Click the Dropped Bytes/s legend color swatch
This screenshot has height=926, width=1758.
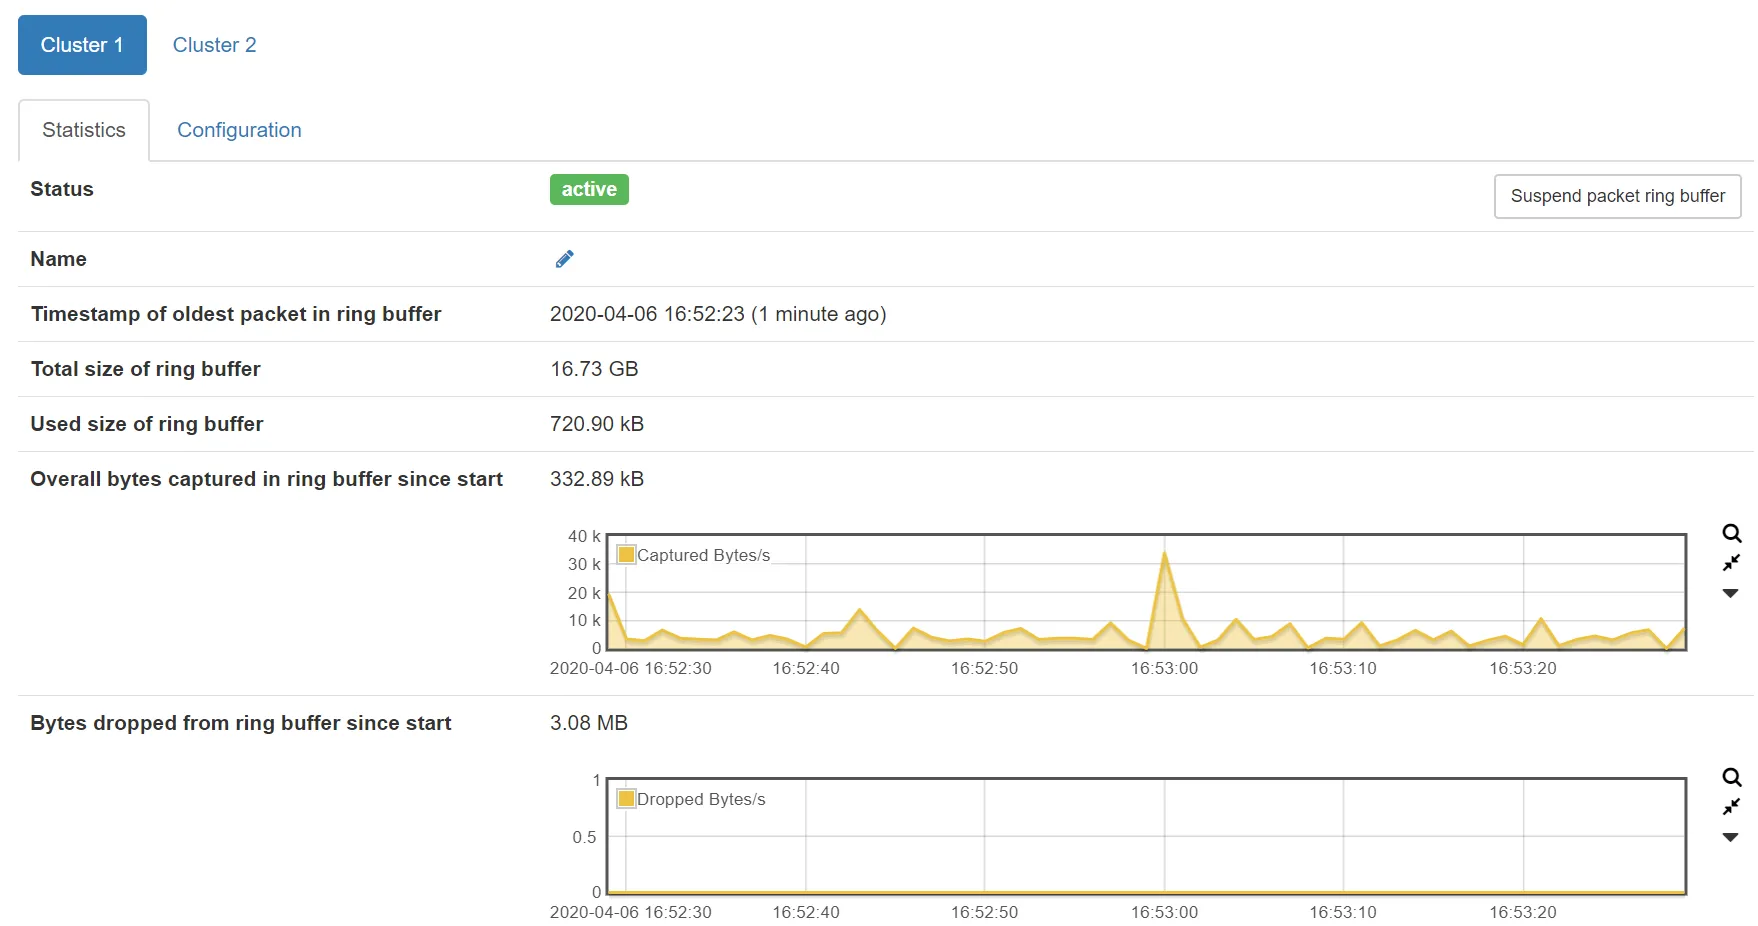(x=627, y=799)
